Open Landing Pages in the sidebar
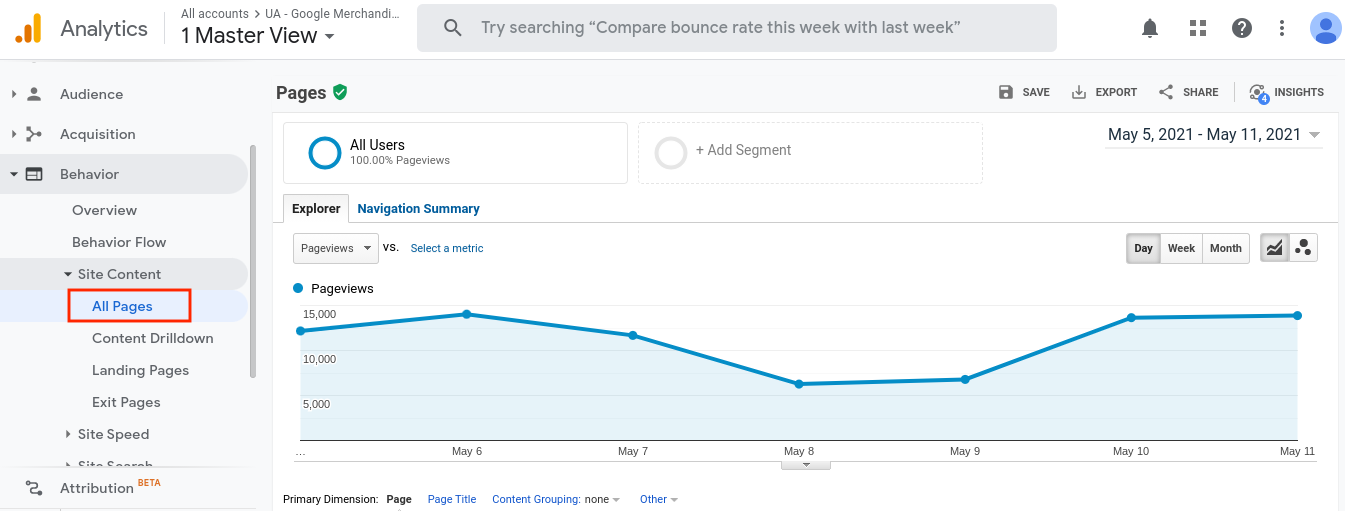The height and width of the screenshot is (511, 1345). [140, 370]
